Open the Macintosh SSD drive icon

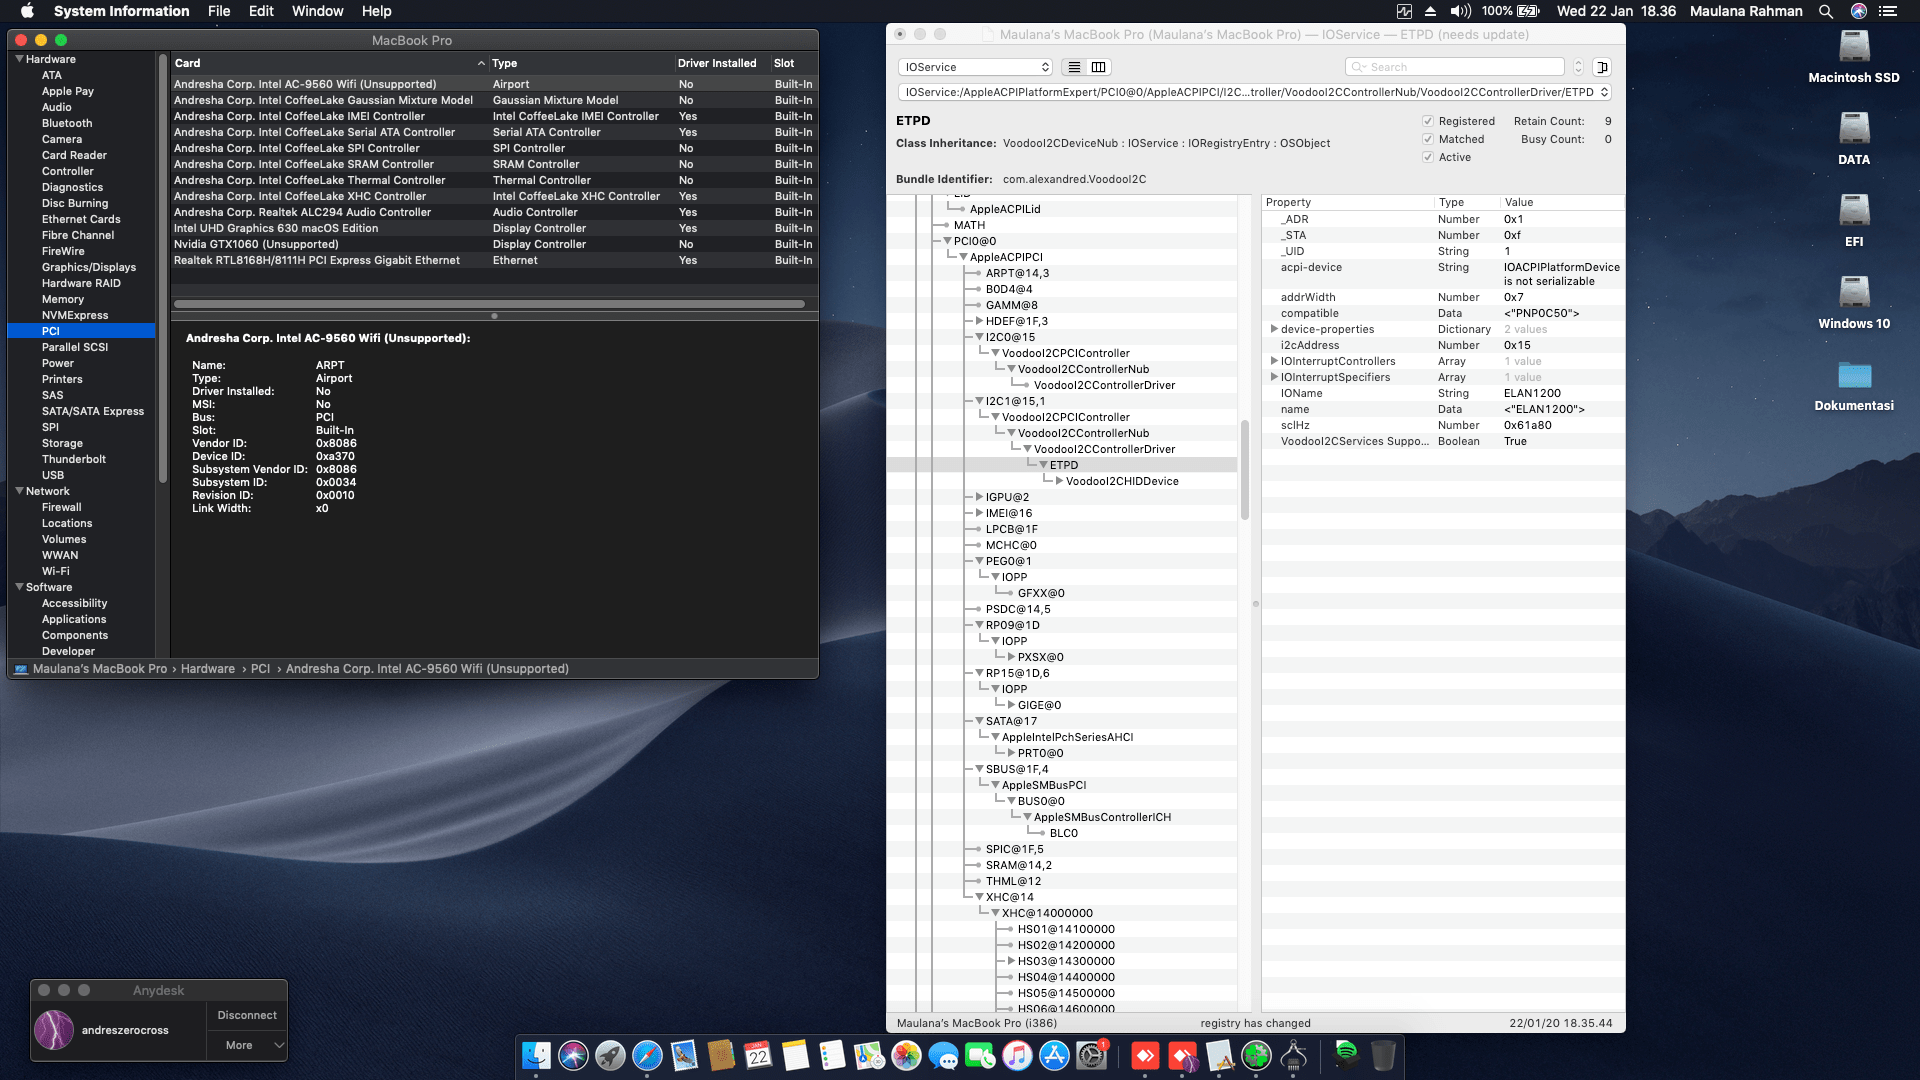point(1853,48)
